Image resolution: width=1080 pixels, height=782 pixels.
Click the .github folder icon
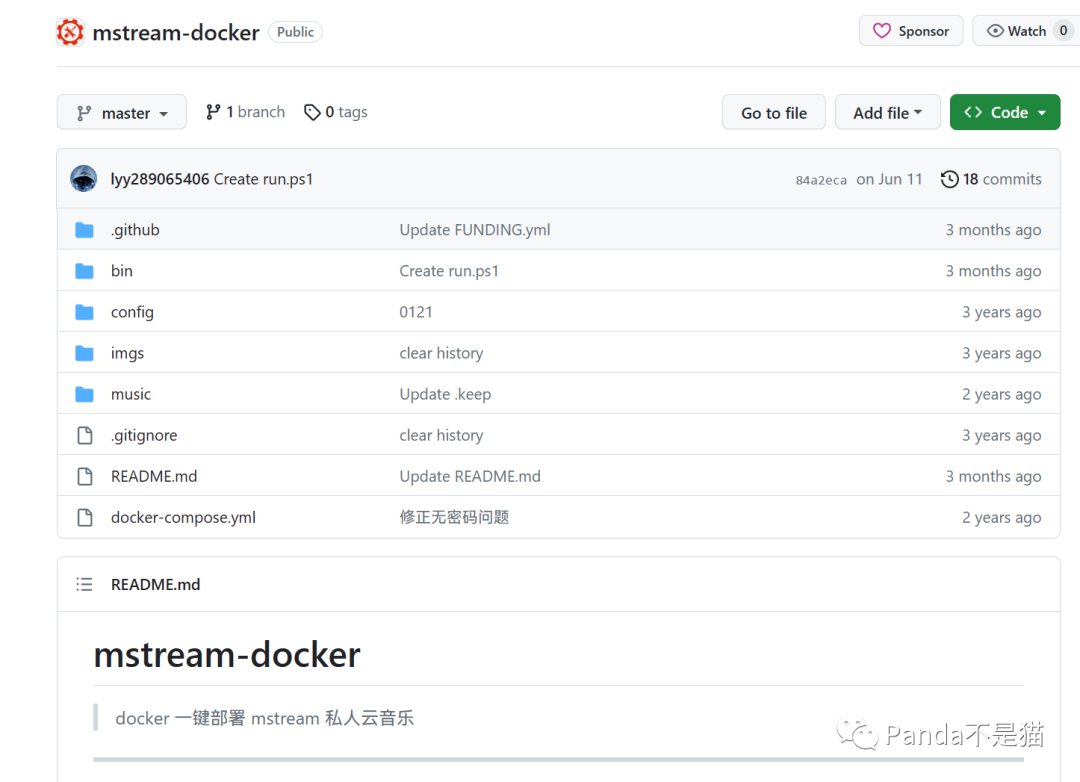[x=84, y=229]
